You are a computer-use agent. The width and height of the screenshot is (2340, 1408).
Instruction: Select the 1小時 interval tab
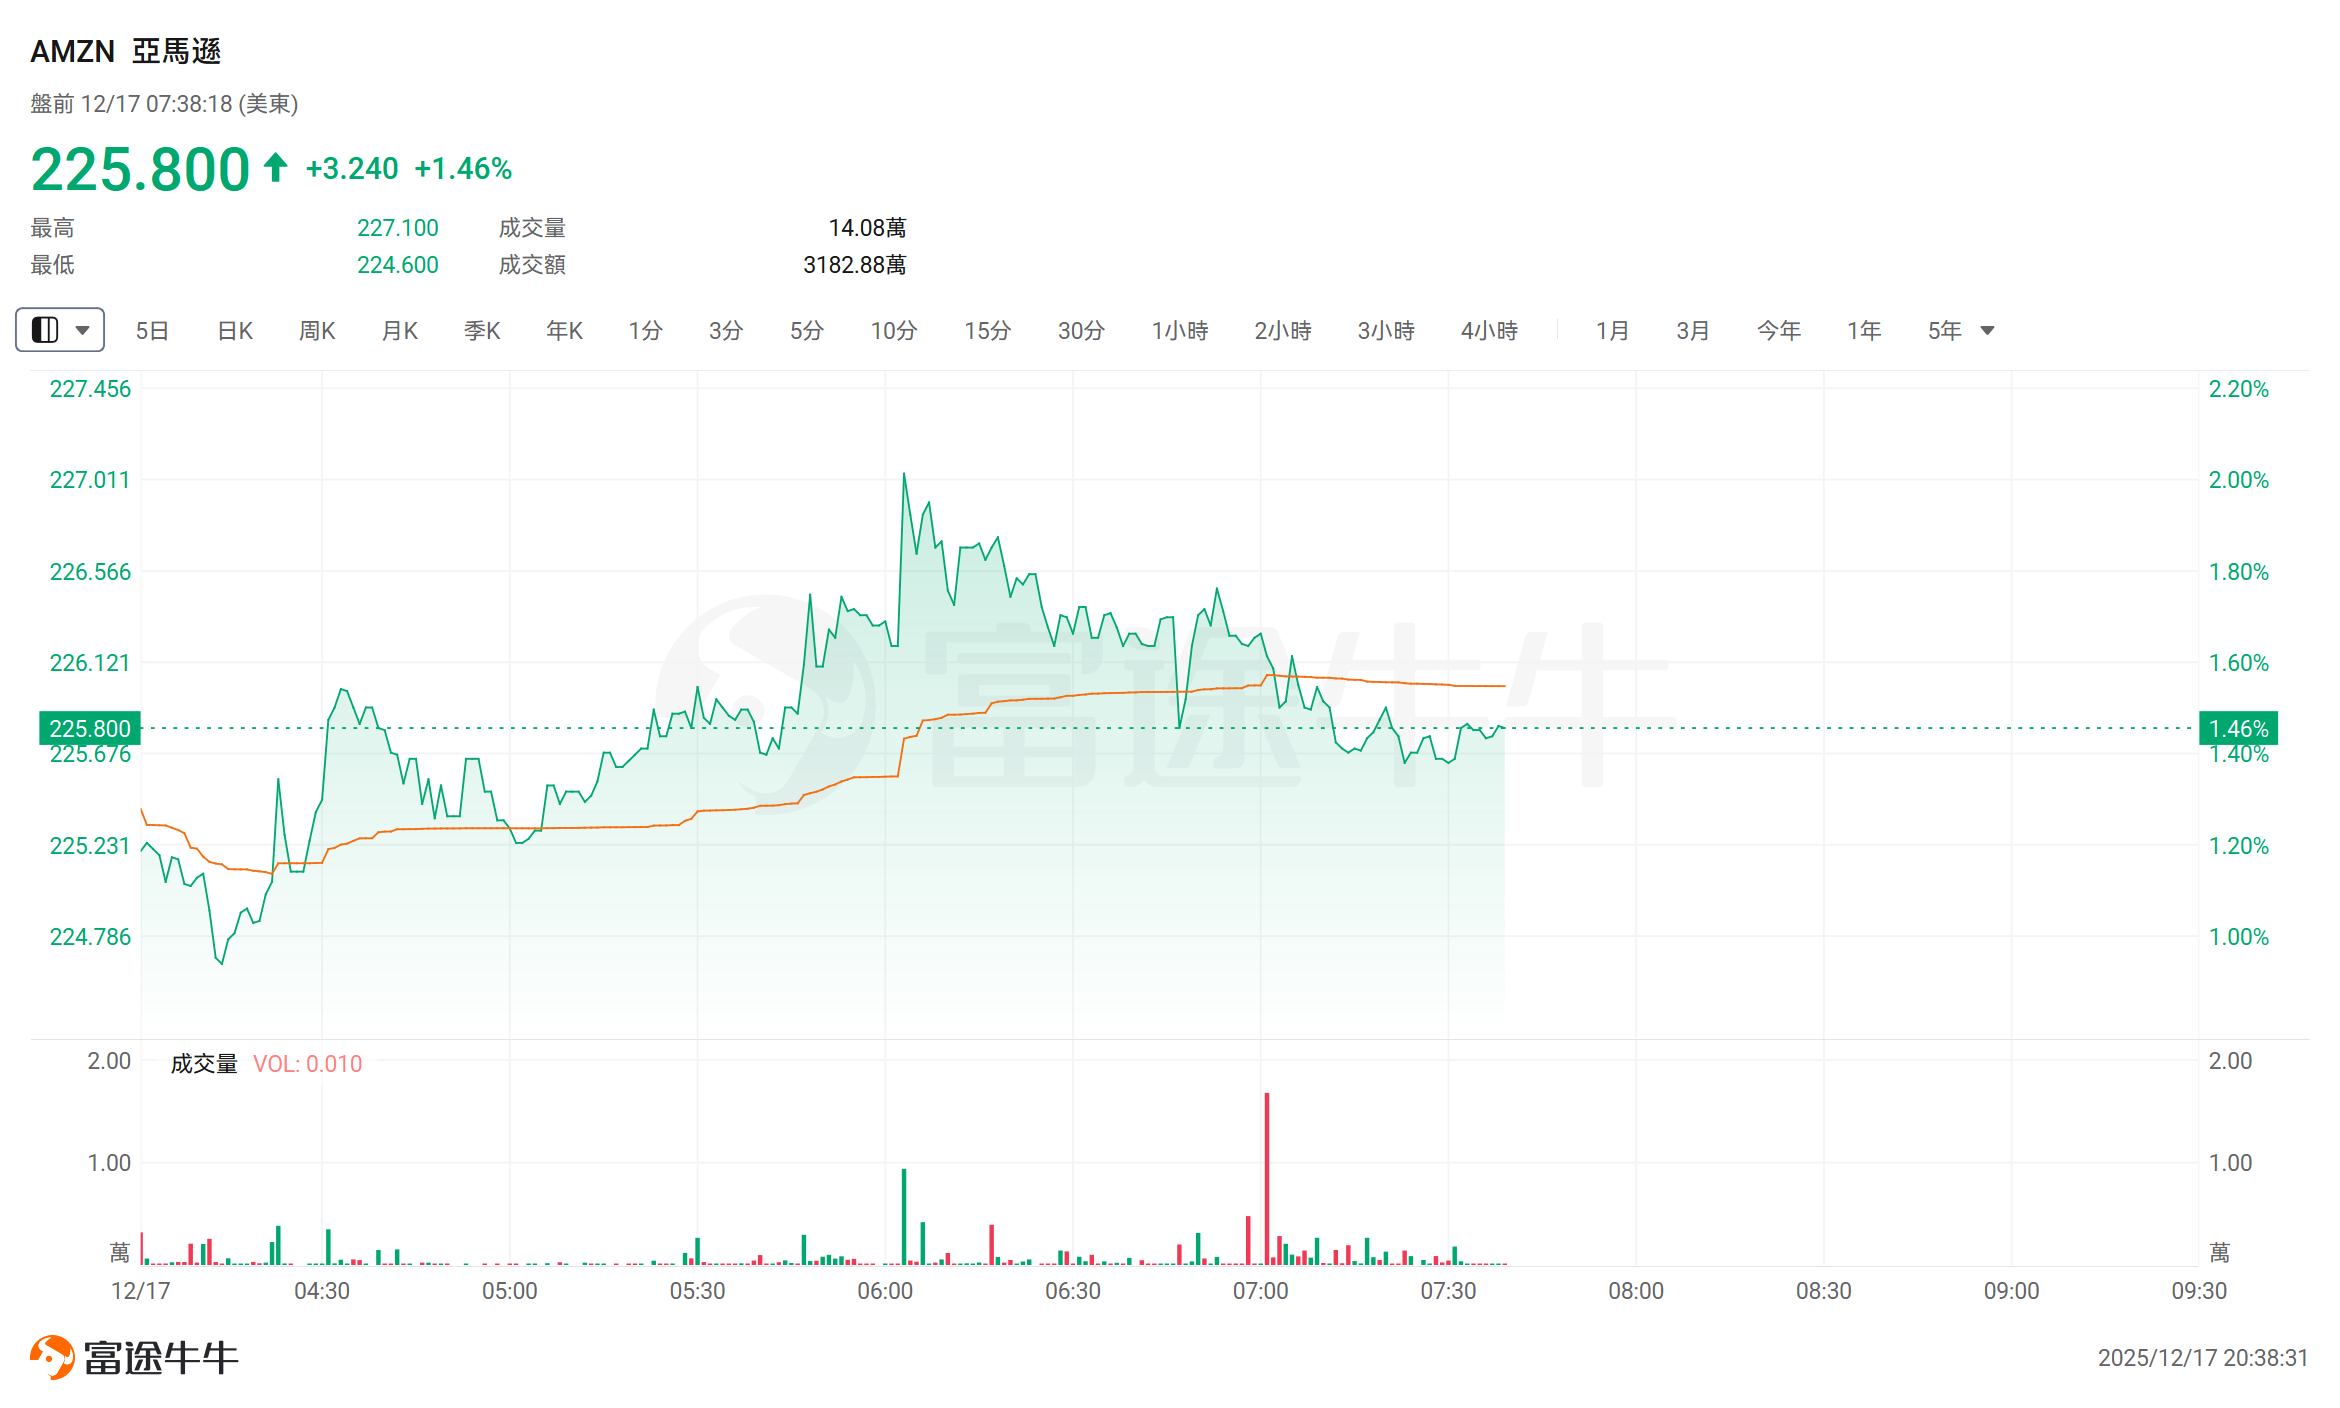click(x=1180, y=331)
